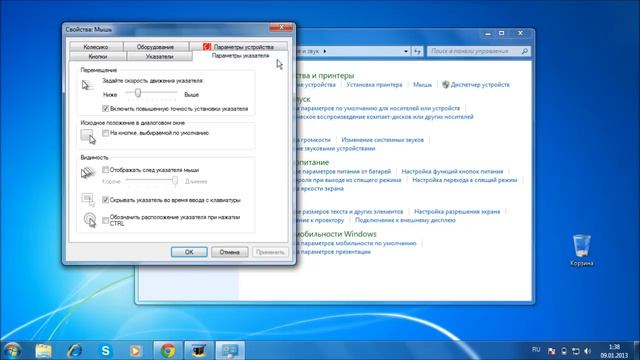Select the Корзина recycle bin desktop icon
640x360 pixels.
coord(582,250)
